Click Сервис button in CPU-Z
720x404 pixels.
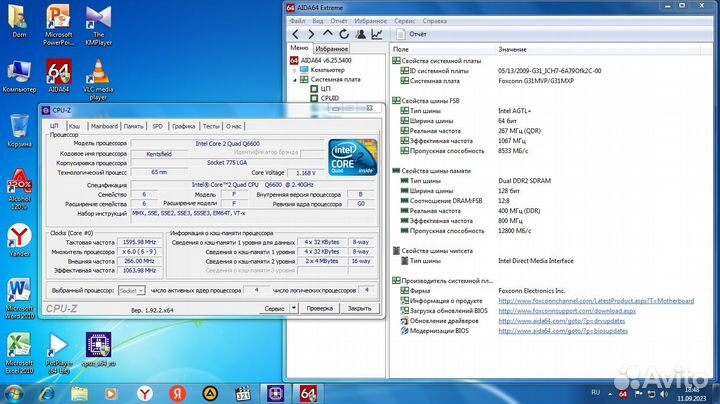point(274,309)
